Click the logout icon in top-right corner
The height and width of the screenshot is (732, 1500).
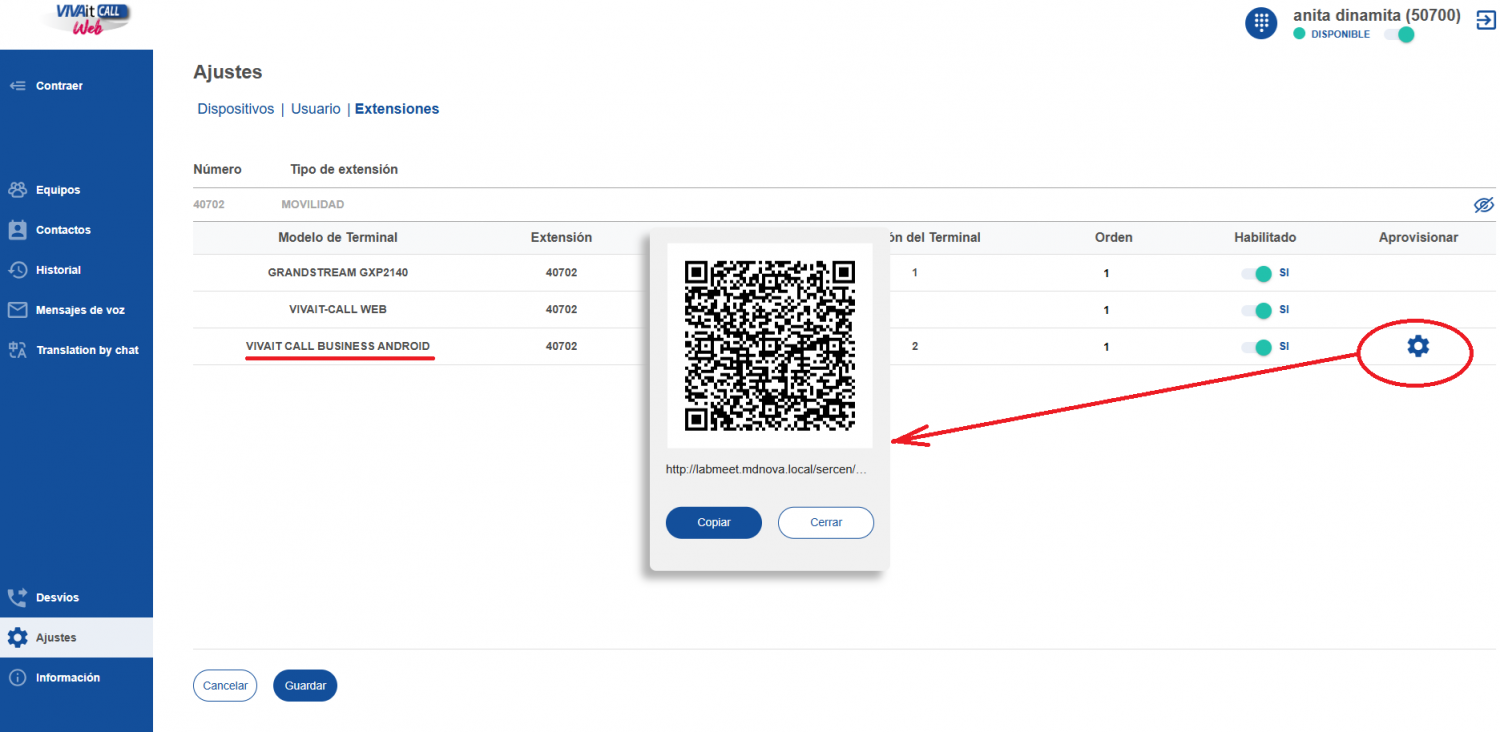pos(1485,19)
